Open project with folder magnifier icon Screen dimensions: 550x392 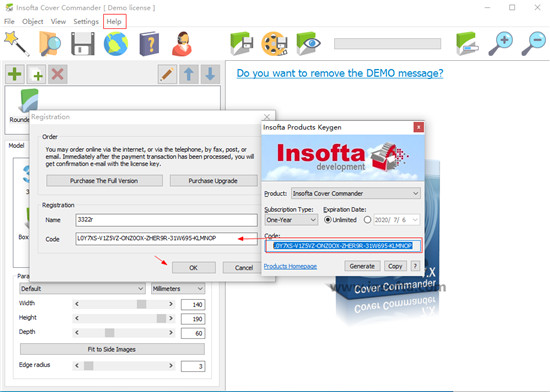coord(49,43)
